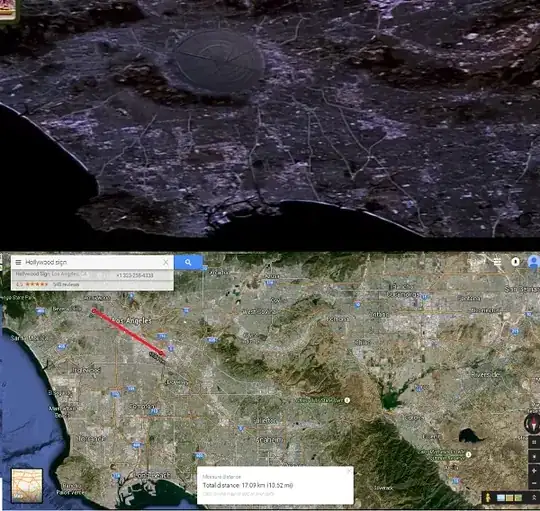540x511 pixels.
Task: Open the 593 reviews link
Action: pyautogui.click(x=66, y=284)
